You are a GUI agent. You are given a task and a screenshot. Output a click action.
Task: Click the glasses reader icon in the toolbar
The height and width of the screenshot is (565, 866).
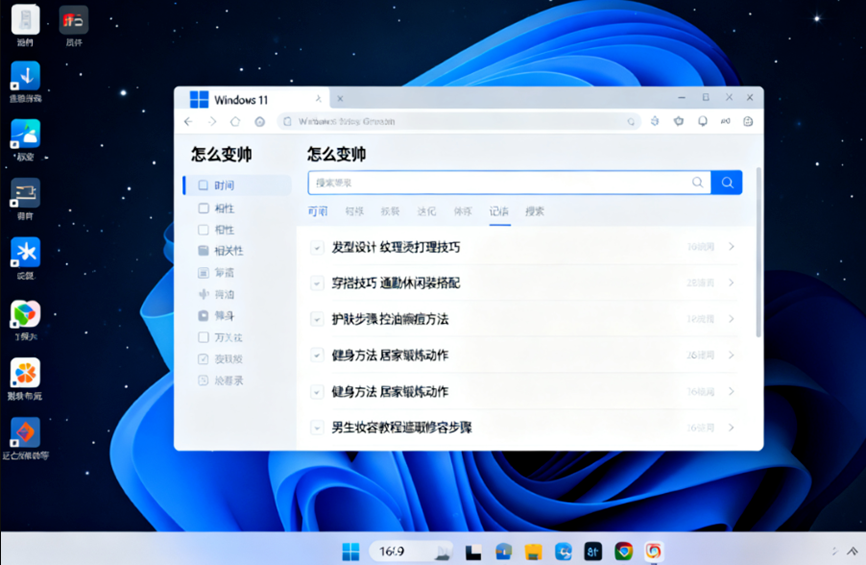725,121
